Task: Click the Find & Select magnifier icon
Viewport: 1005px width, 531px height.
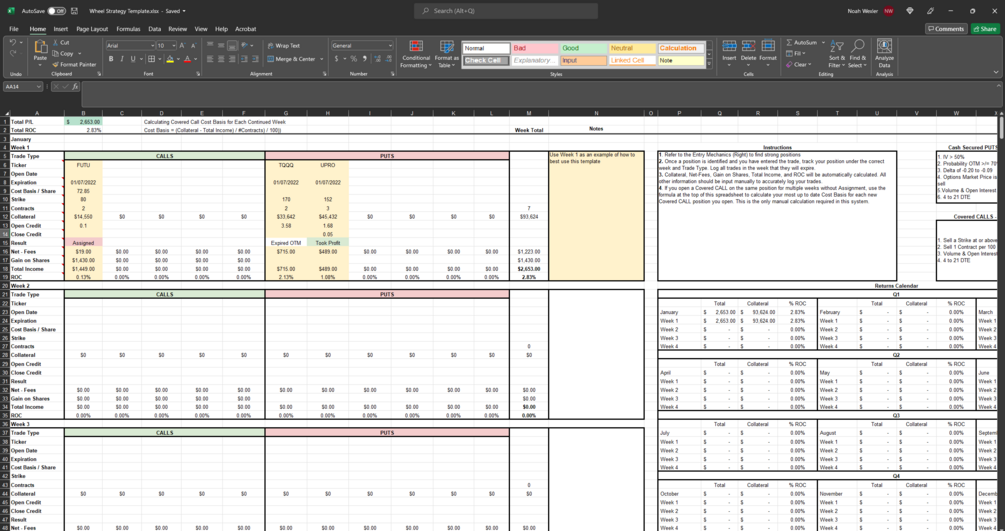Action: (858, 46)
